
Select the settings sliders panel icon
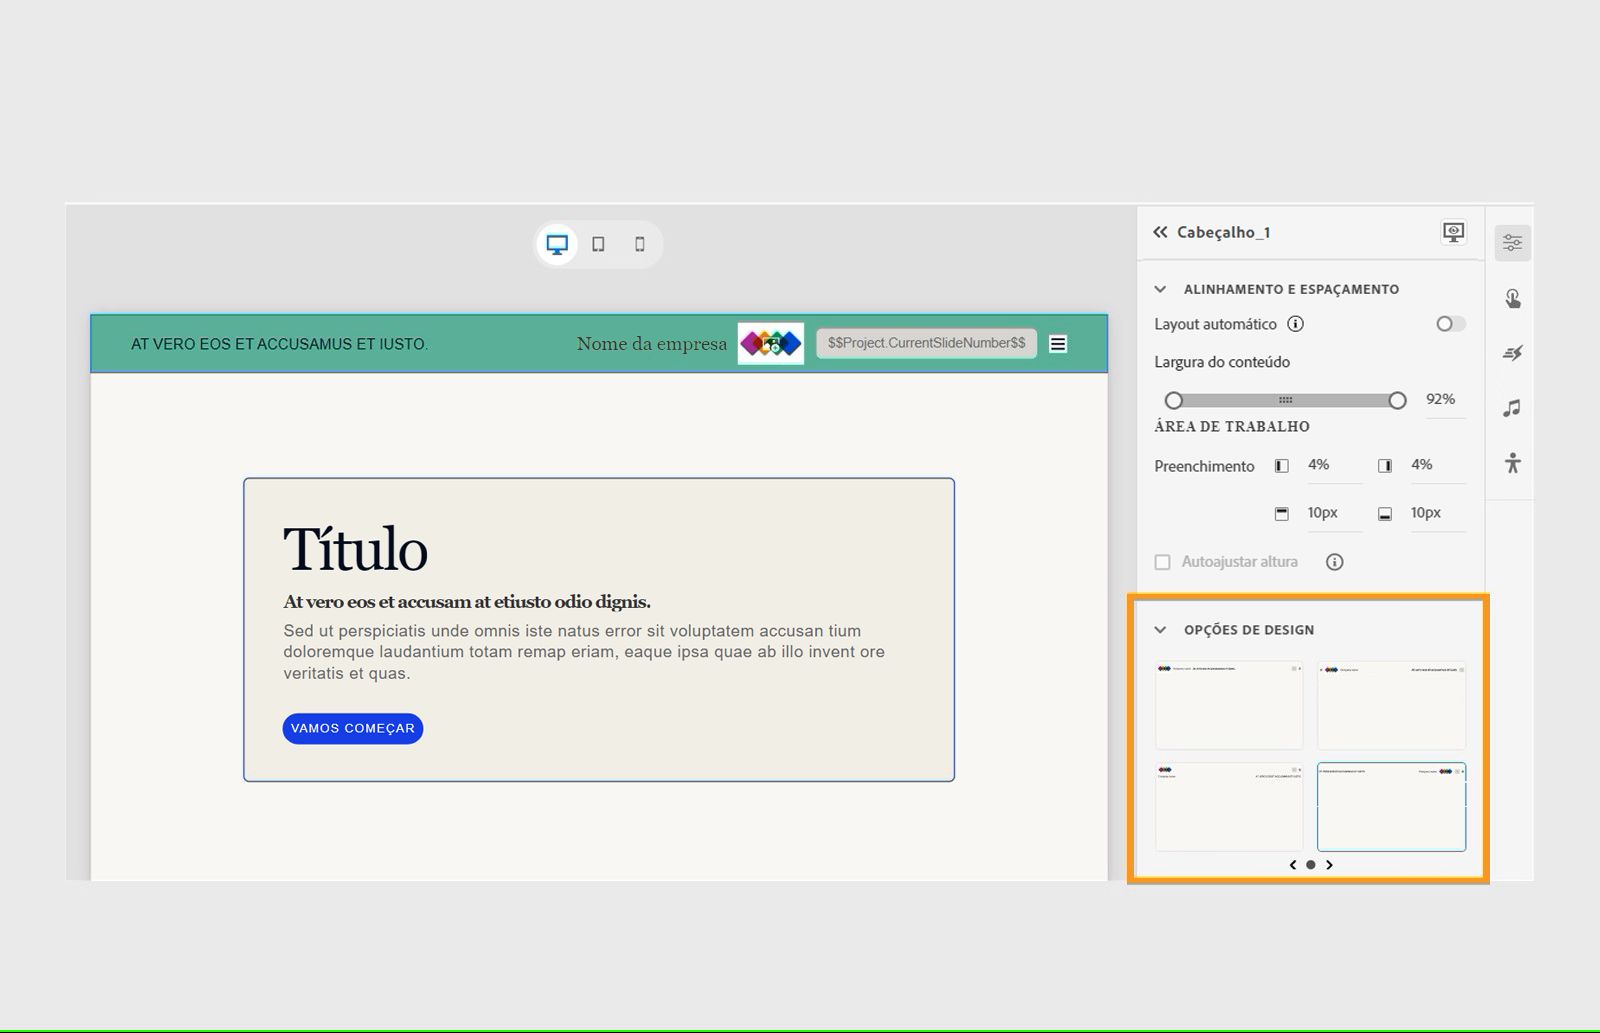(1512, 242)
